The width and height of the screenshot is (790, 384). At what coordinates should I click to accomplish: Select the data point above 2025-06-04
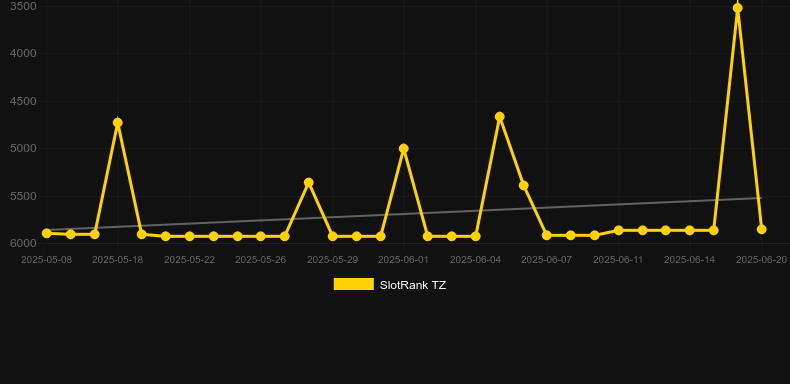point(476,236)
